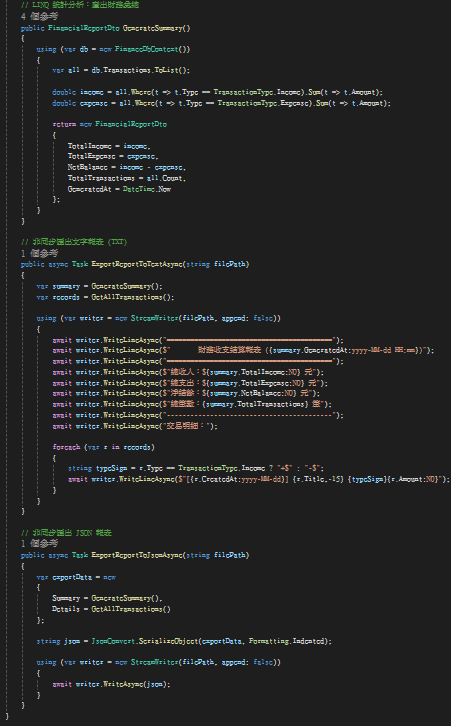This screenshot has height=726, width=451.
Task: Click the 交易明細 WriteLineAsync line
Action: [x=135, y=426]
